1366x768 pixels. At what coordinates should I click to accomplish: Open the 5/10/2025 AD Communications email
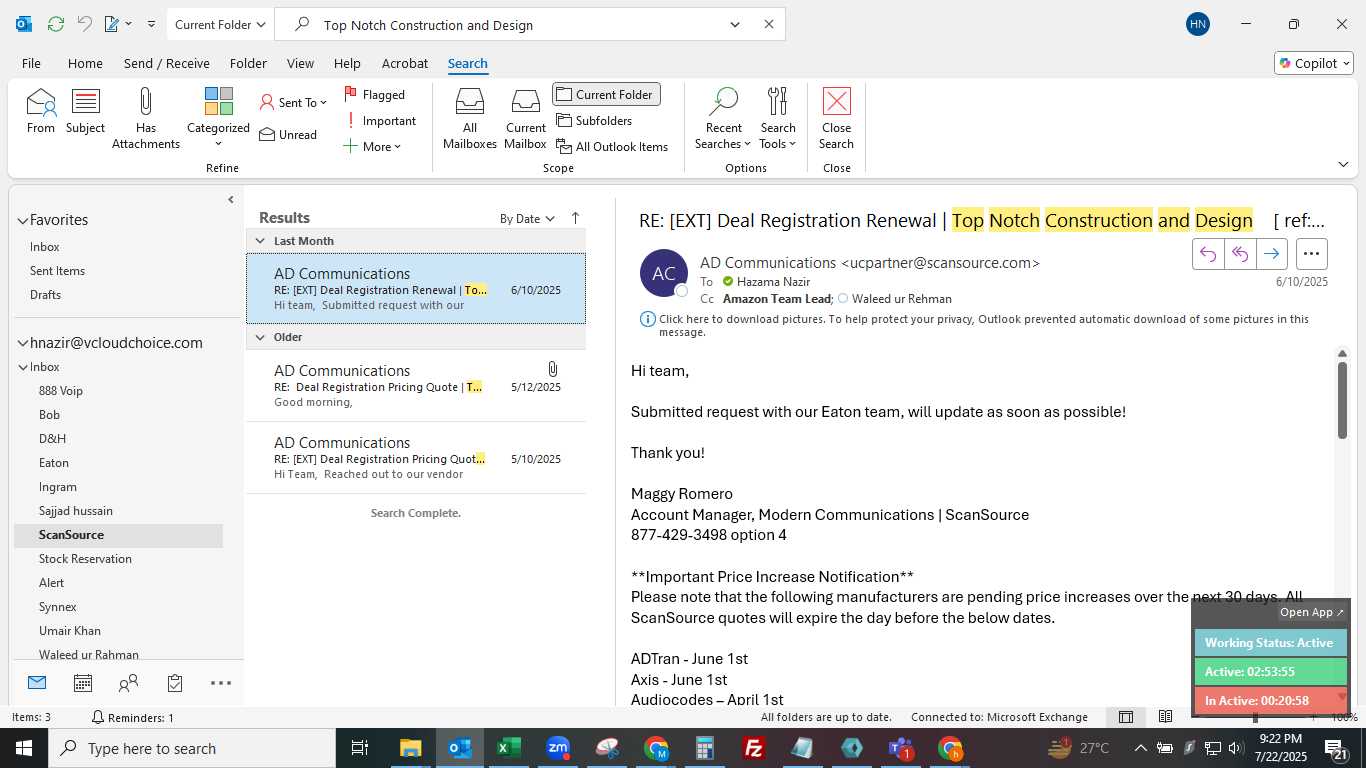pyautogui.click(x=416, y=458)
